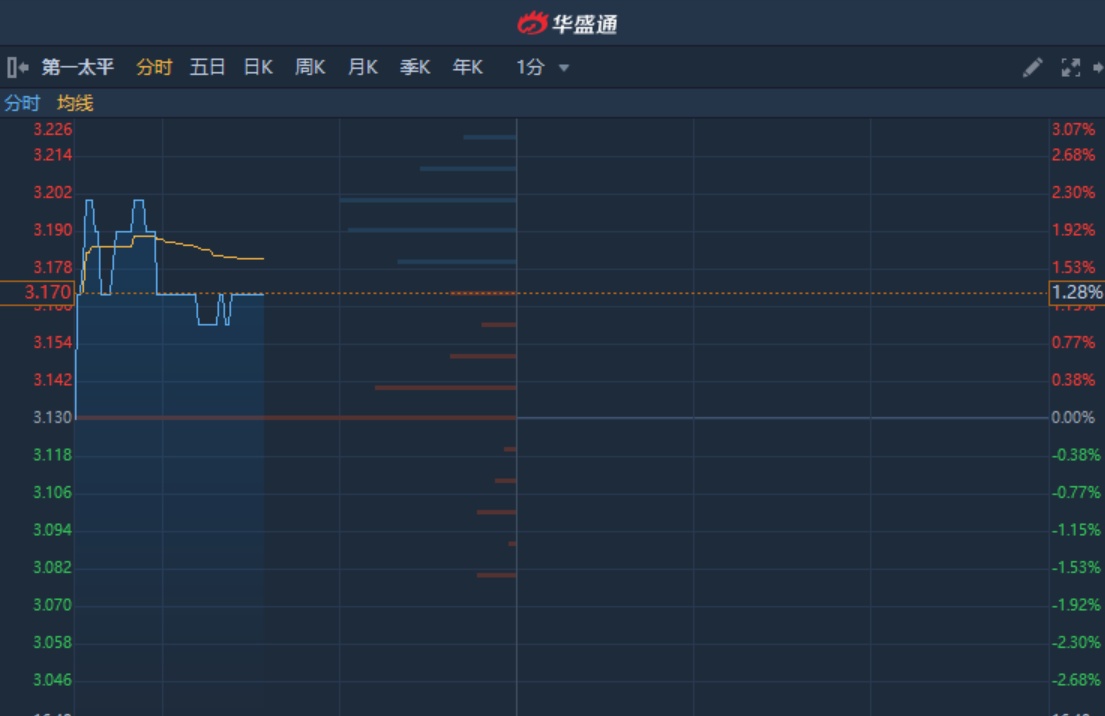Show the 年K chart tab
The width and height of the screenshot is (1105, 716).
coord(467,68)
